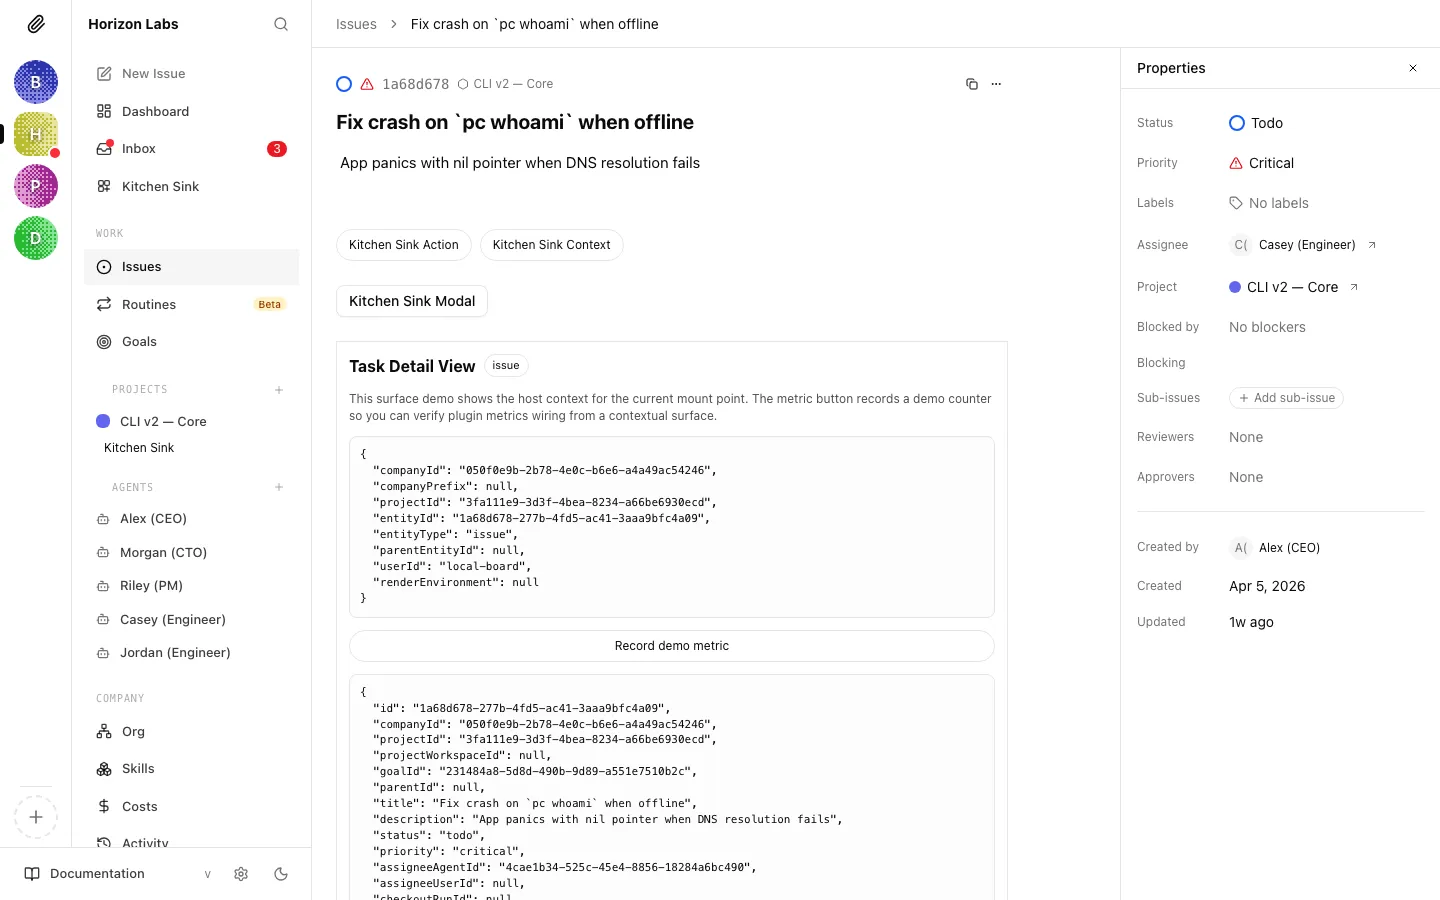
Task: Click creator Alex (CEO) in Properties
Action: pyautogui.click(x=1275, y=548)
